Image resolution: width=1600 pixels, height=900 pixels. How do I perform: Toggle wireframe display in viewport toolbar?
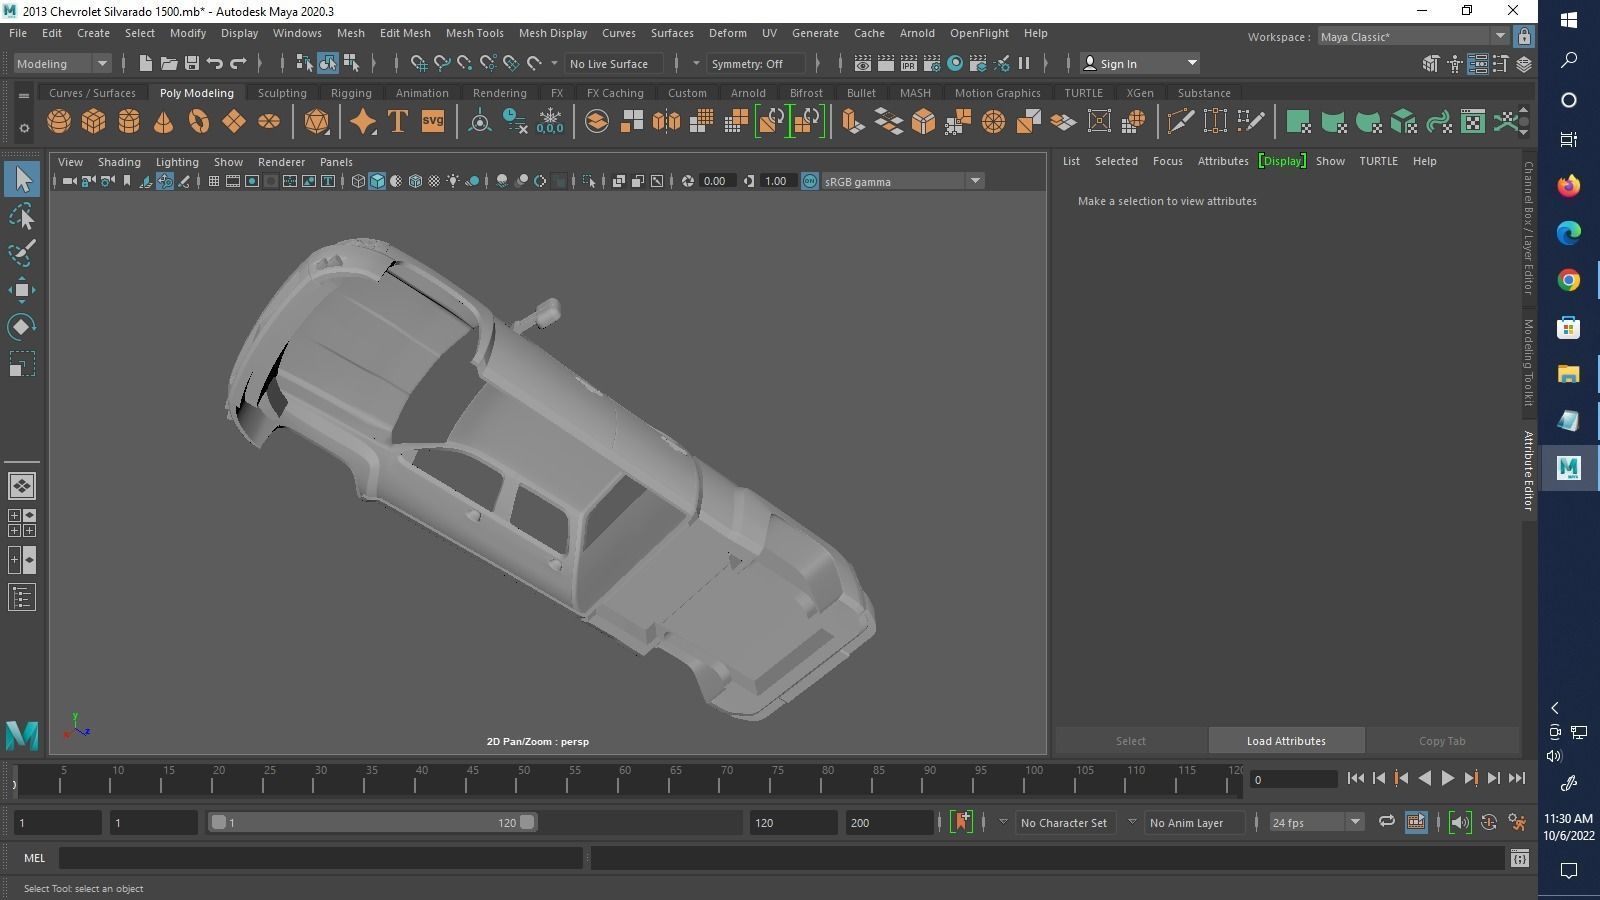(358, 181)
